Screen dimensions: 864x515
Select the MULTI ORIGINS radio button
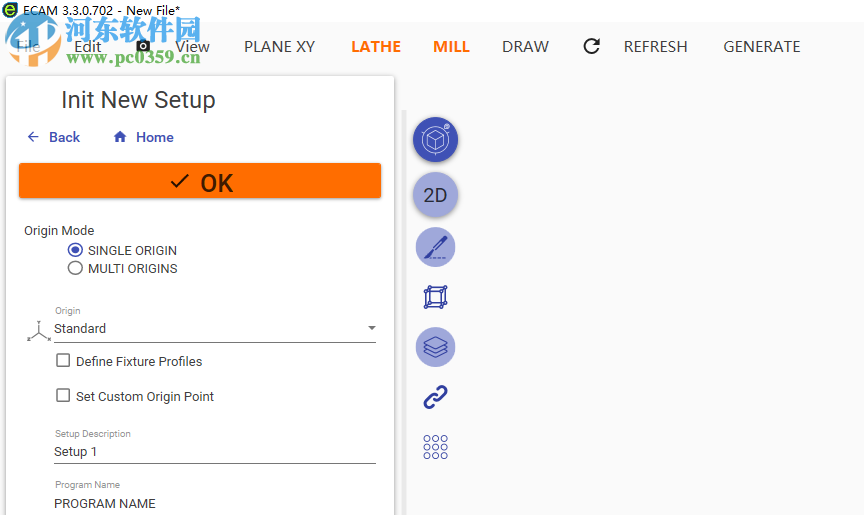pyautogui.click(x=75, y=268)
